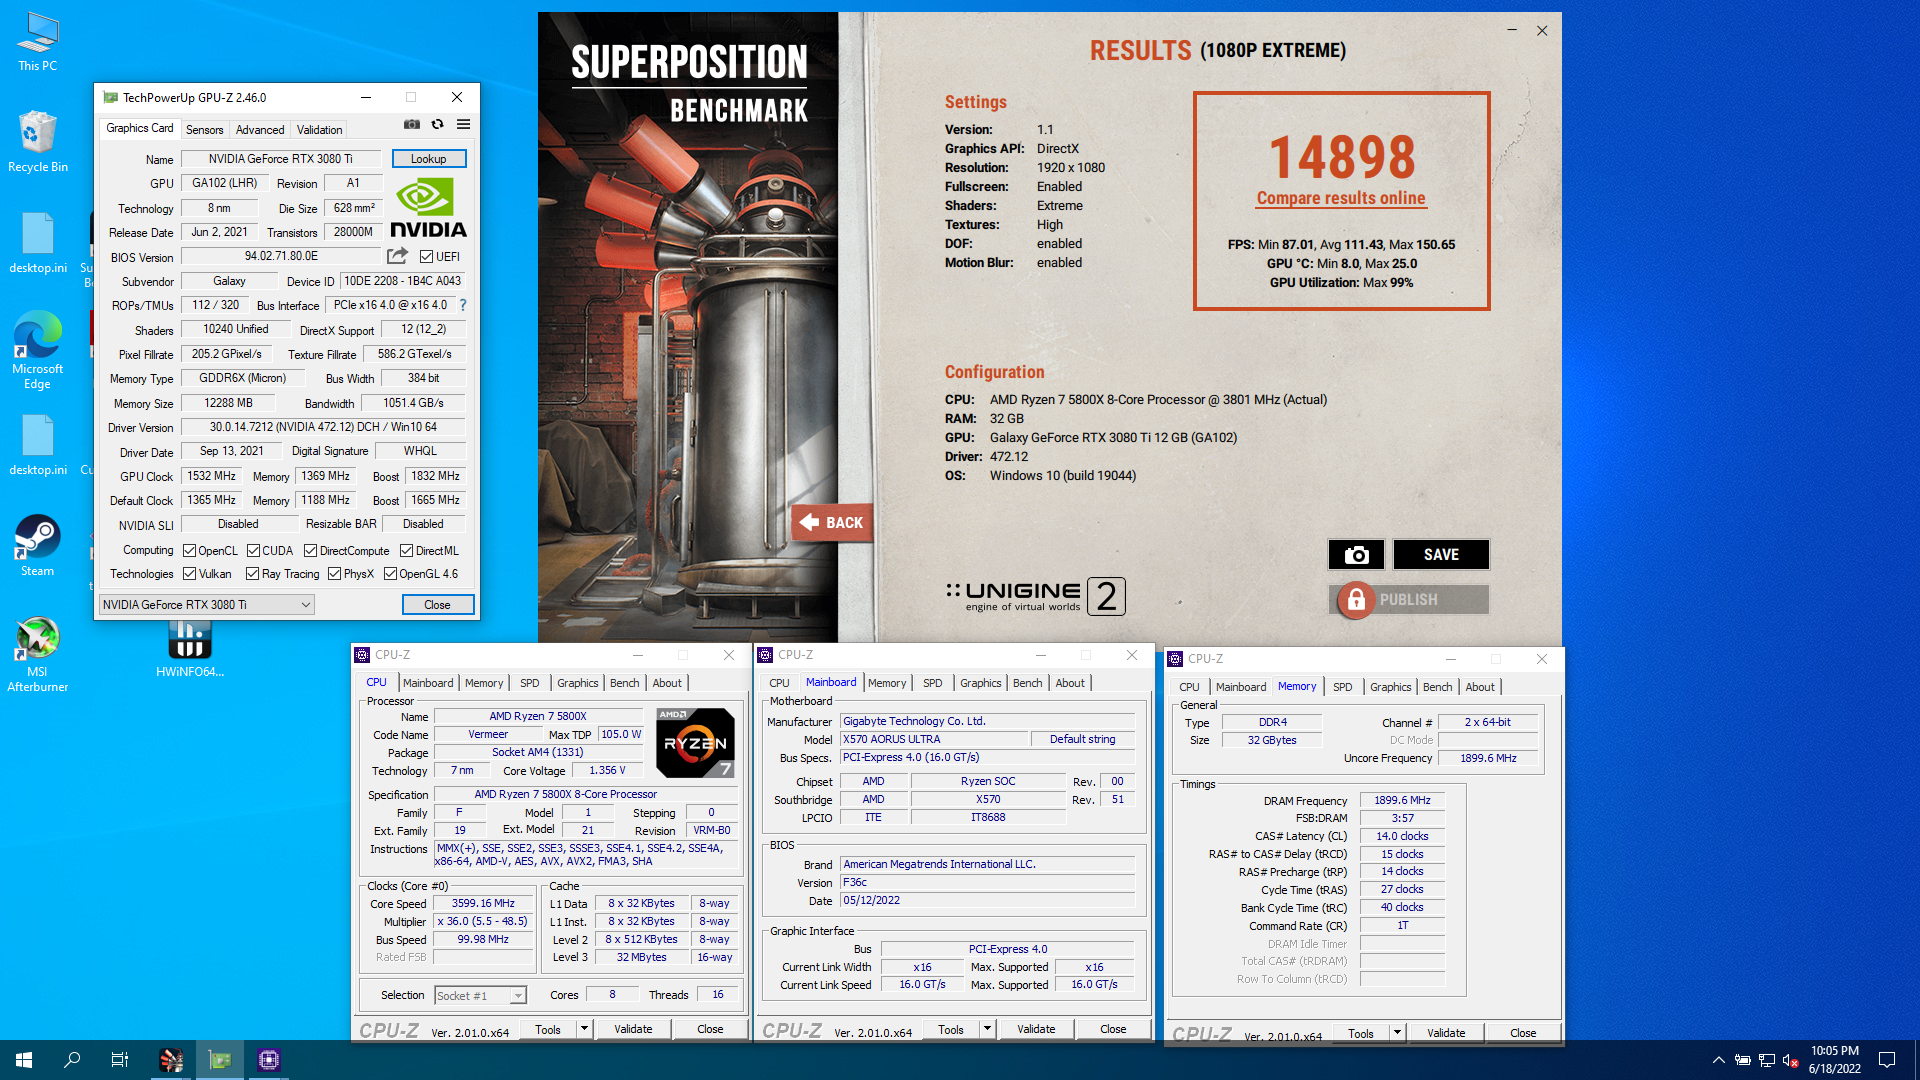Expand Tools dropdown arrow in Mainboard window
The width and height of the screenshot is (1920, 1080).
pyautogui.click(x=987, y=1029)
